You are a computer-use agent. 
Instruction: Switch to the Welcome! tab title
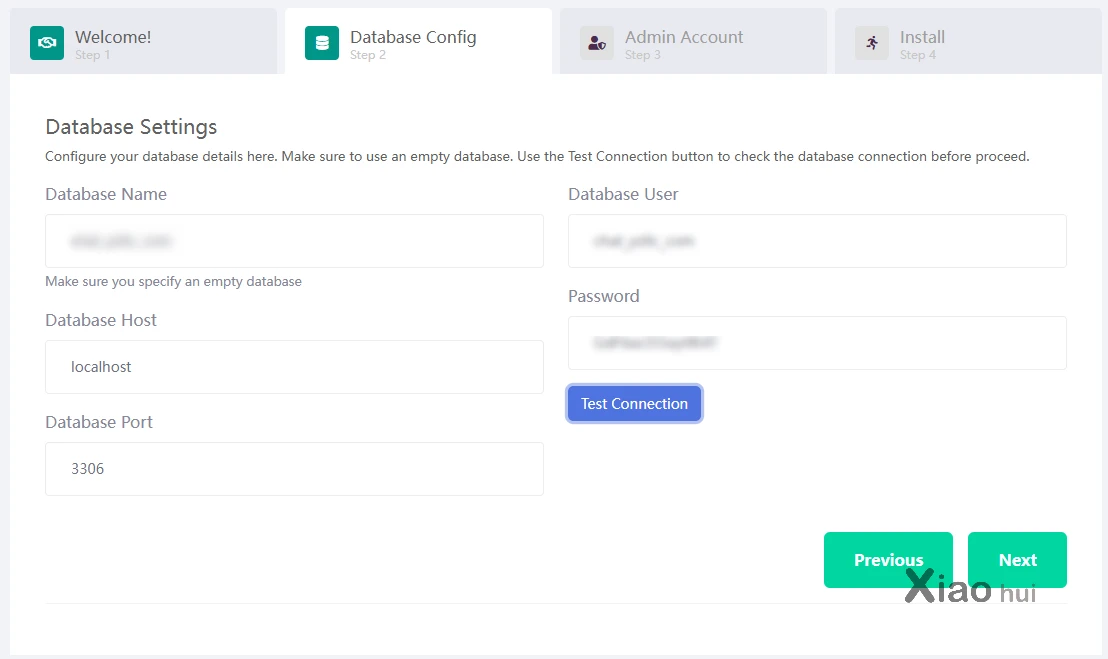click(x=113, y=37)
